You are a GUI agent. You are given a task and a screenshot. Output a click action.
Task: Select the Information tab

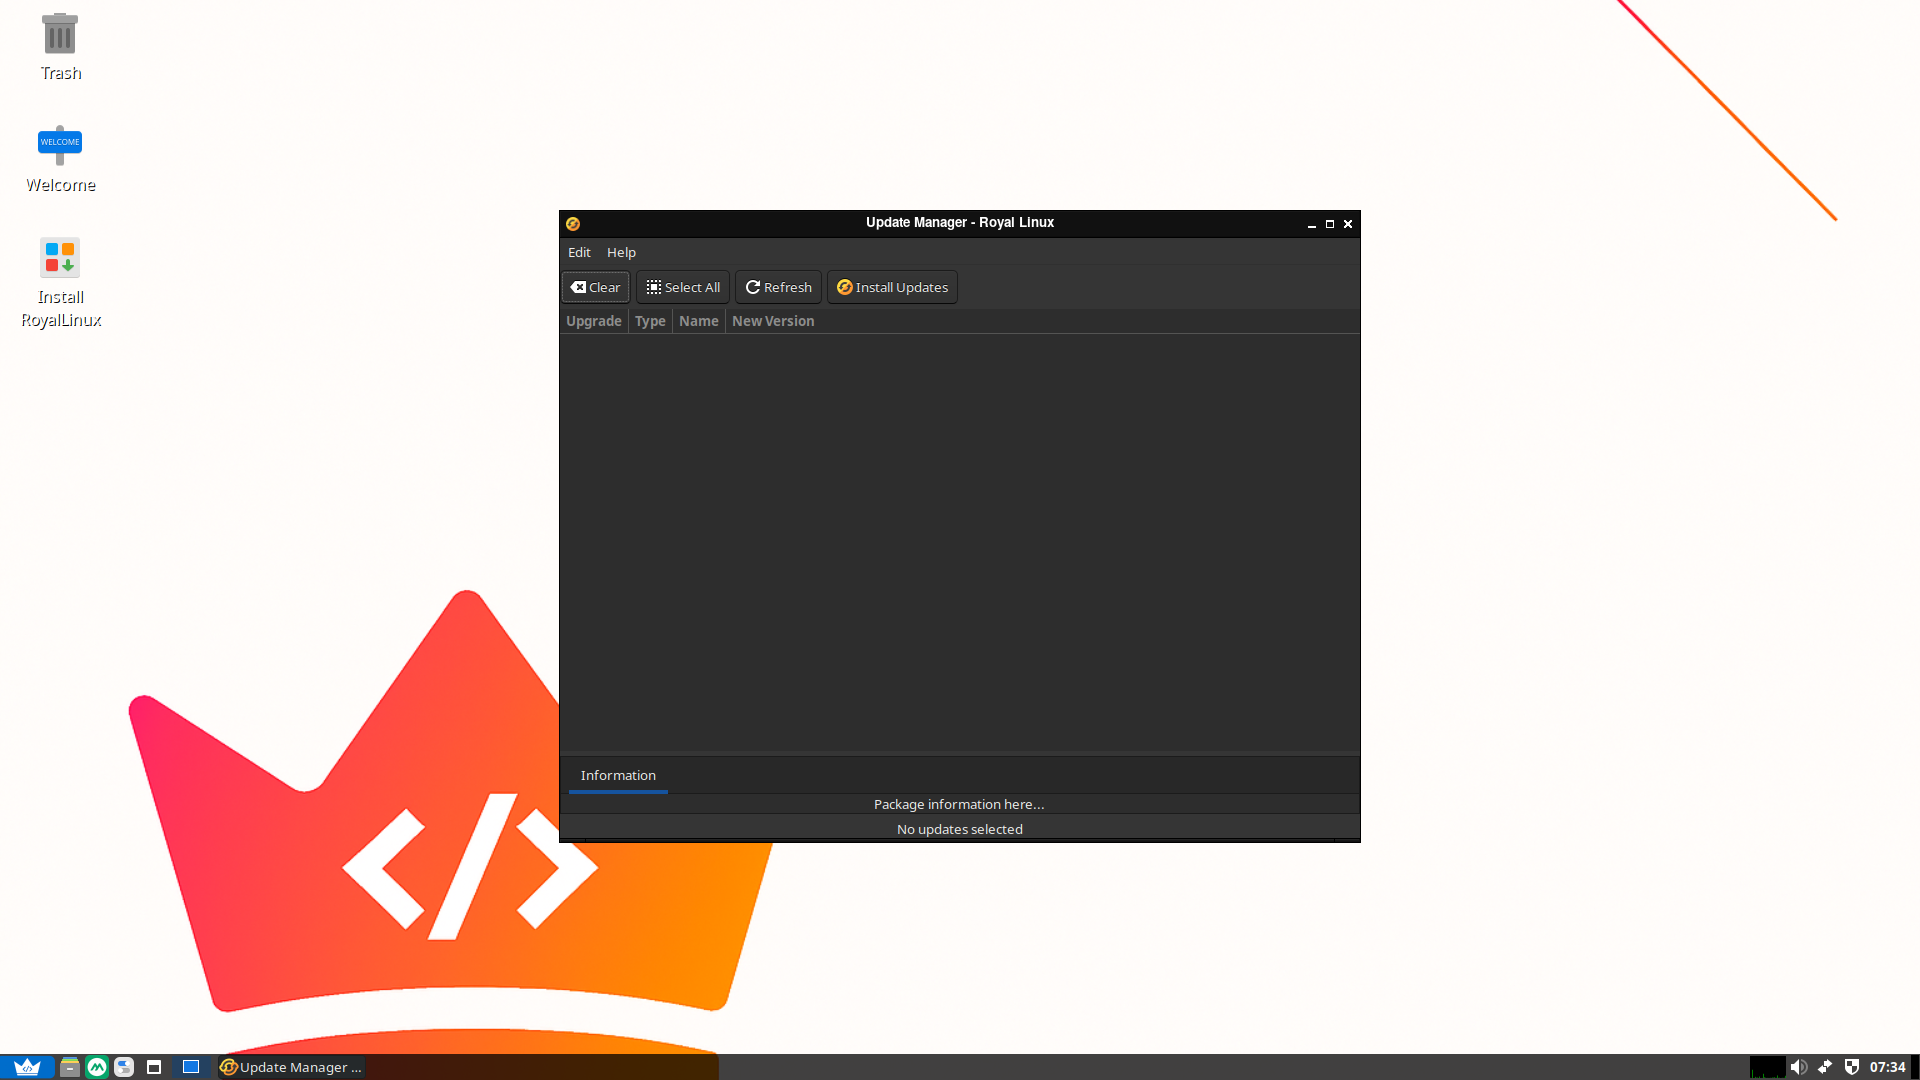(x=618, y=776)
